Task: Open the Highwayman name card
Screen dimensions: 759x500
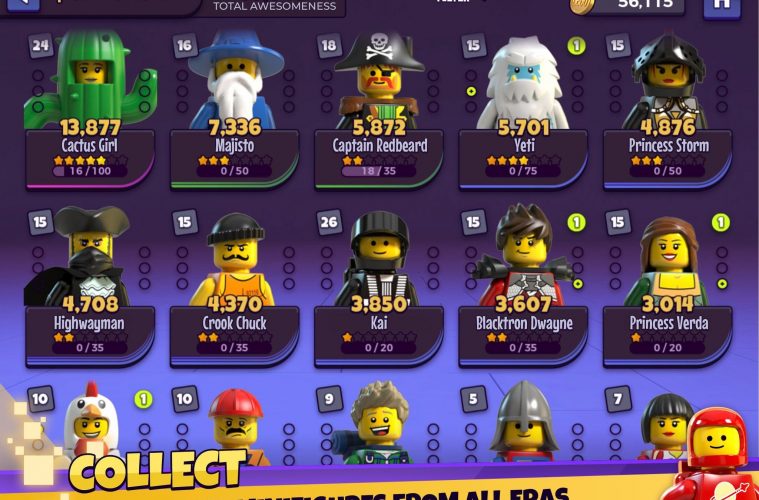Action: pyautogui.click(x=90, y=336)
